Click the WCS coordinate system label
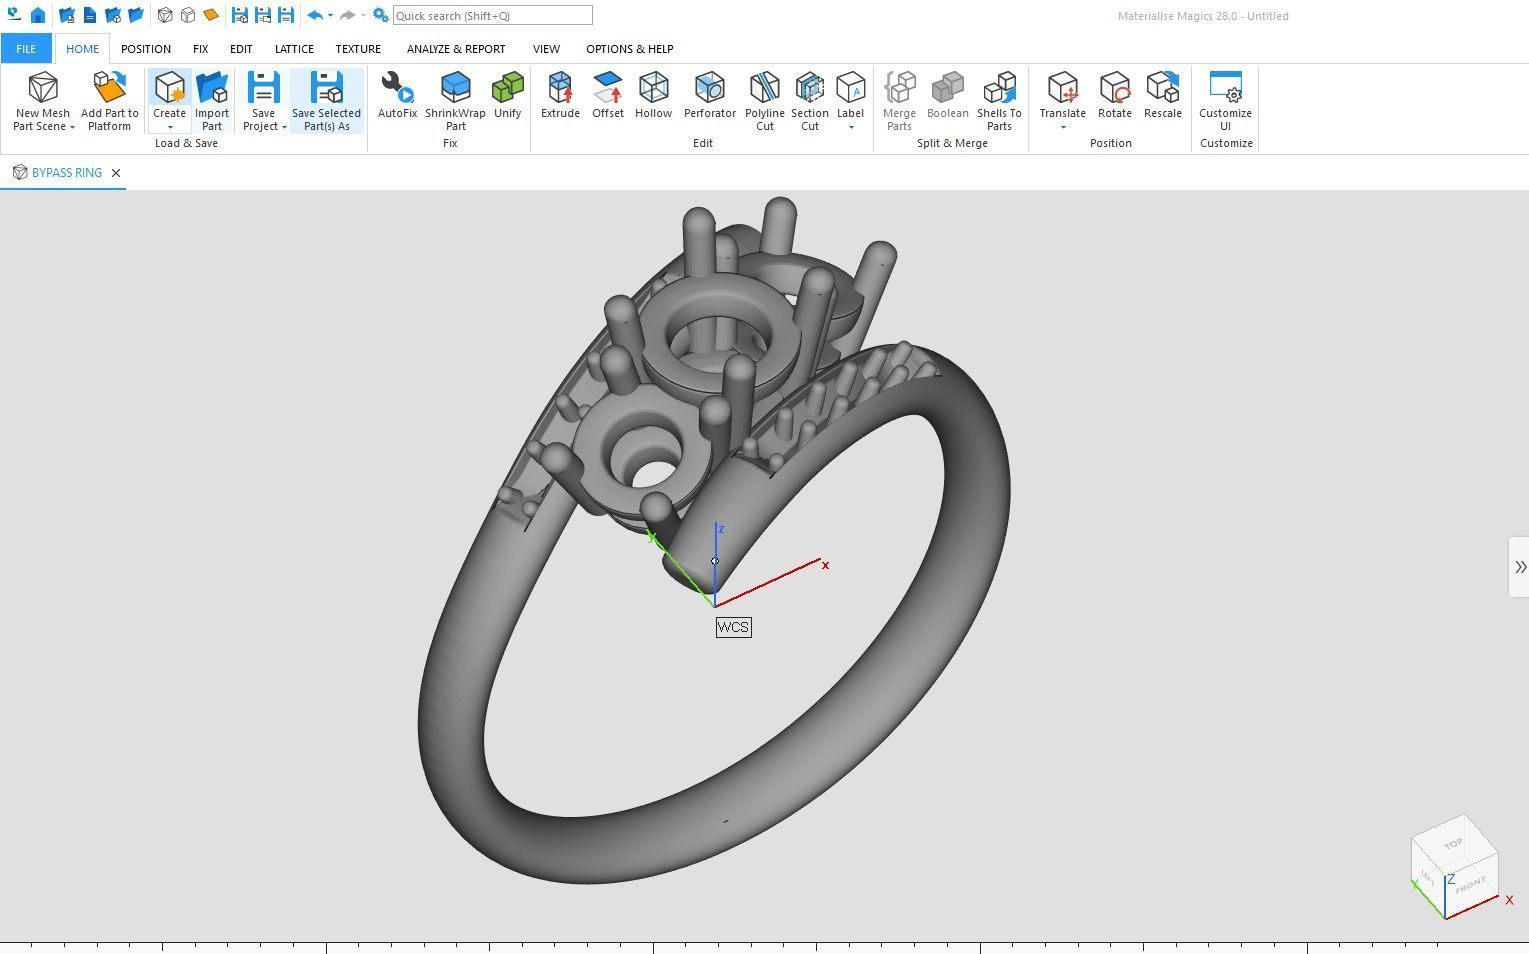The height and width of the screenshot is (954, 1529). click(x=733, y=627)
